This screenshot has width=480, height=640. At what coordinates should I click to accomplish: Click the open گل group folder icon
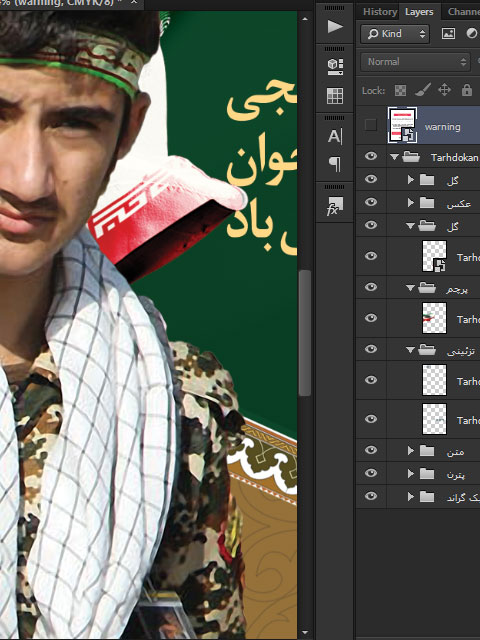coord(427,226)
